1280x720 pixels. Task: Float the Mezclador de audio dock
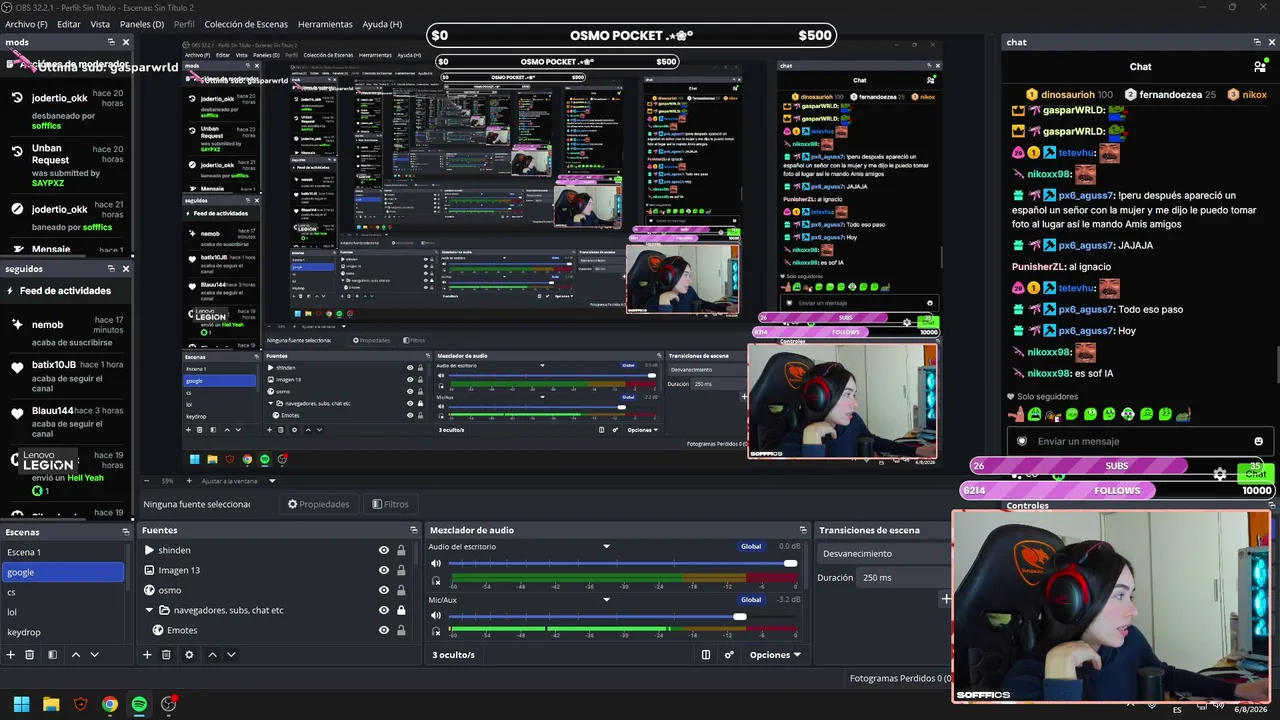[802, 530]
